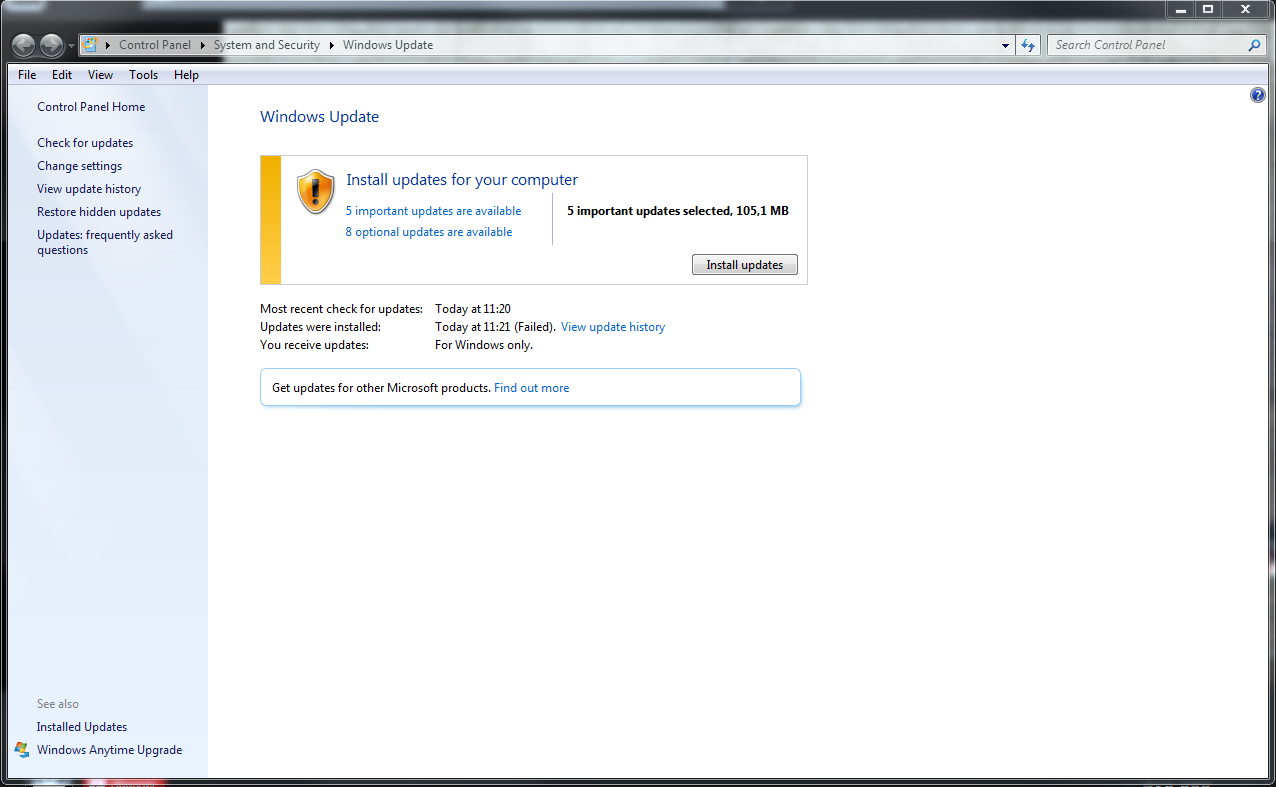This screenshot has width=1276, height=787.
Task: Expand the arrow after System and Security
Action: pos(332,45)
